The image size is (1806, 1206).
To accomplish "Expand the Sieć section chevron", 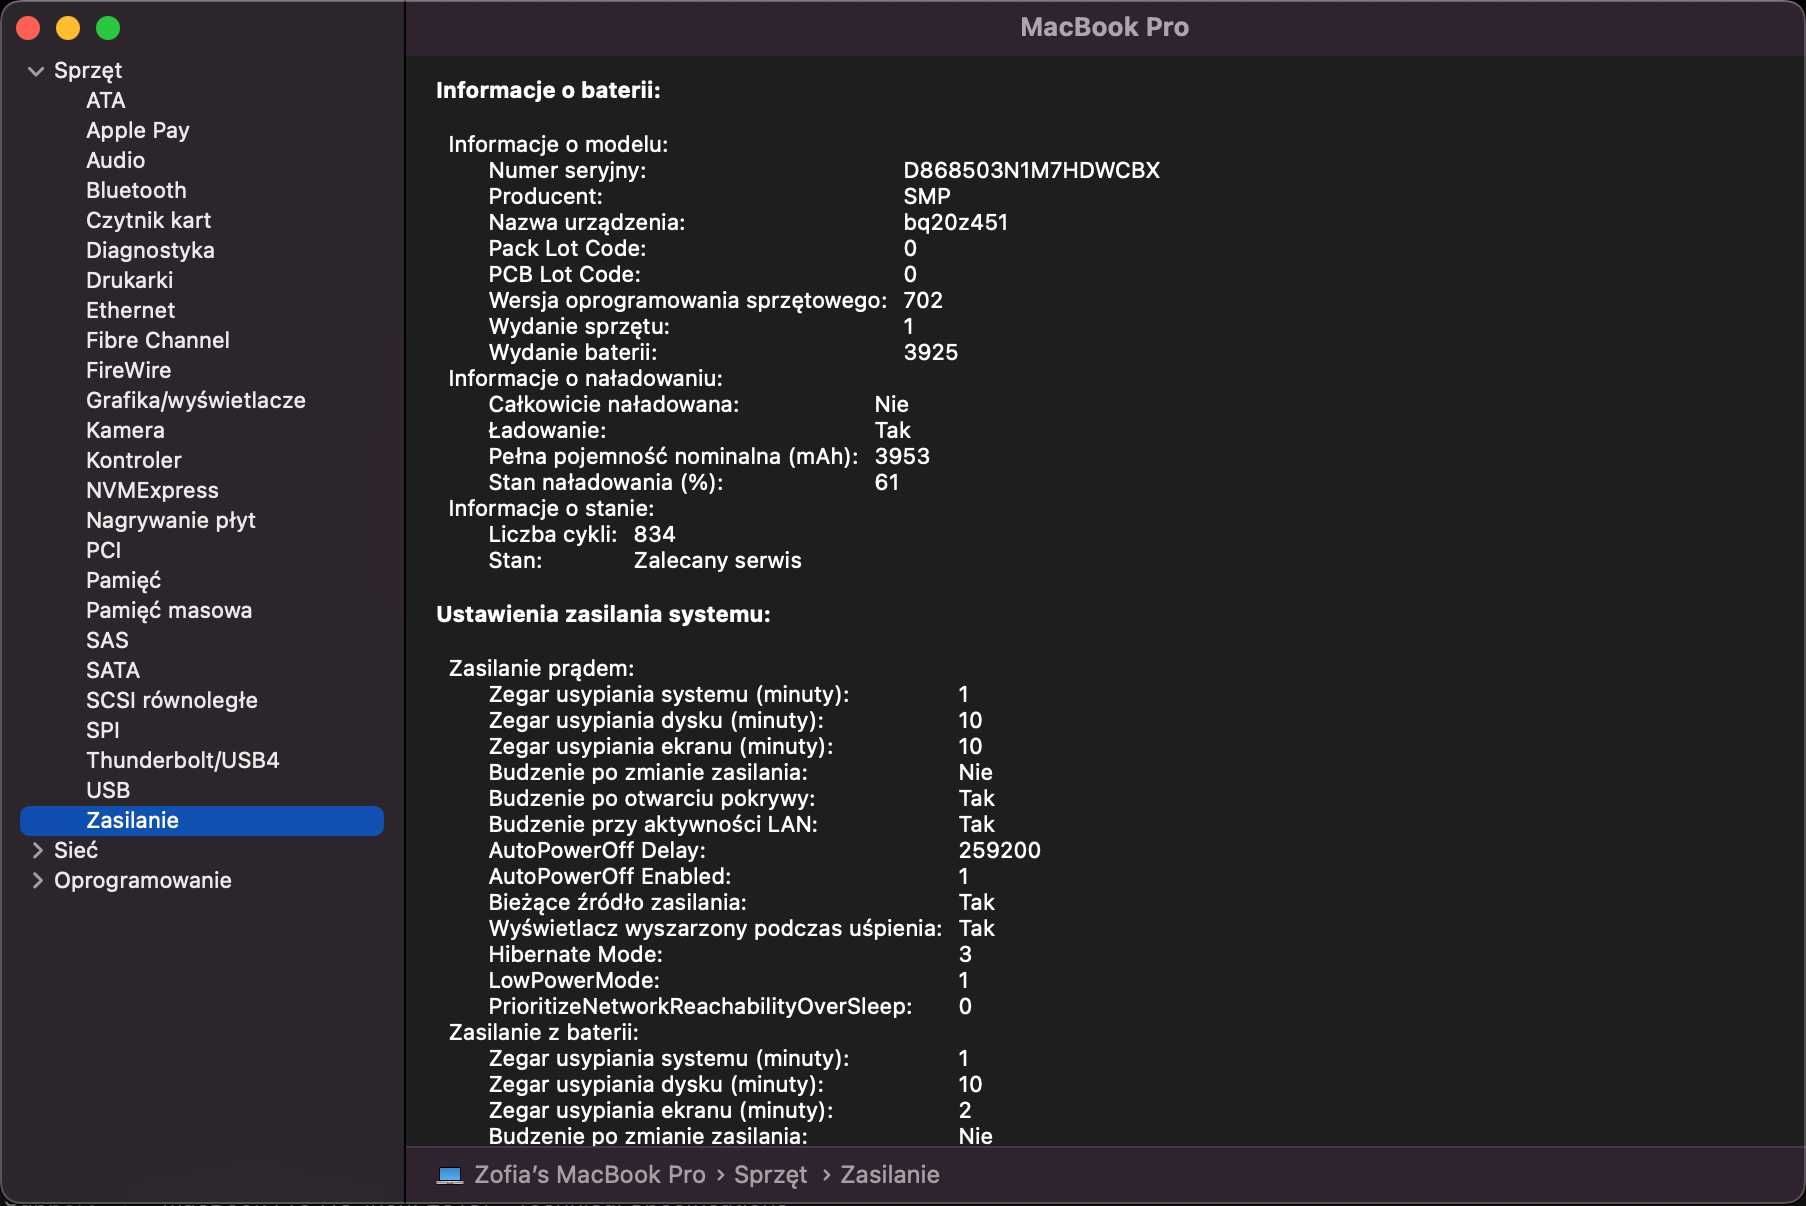I will click(37, 850).
